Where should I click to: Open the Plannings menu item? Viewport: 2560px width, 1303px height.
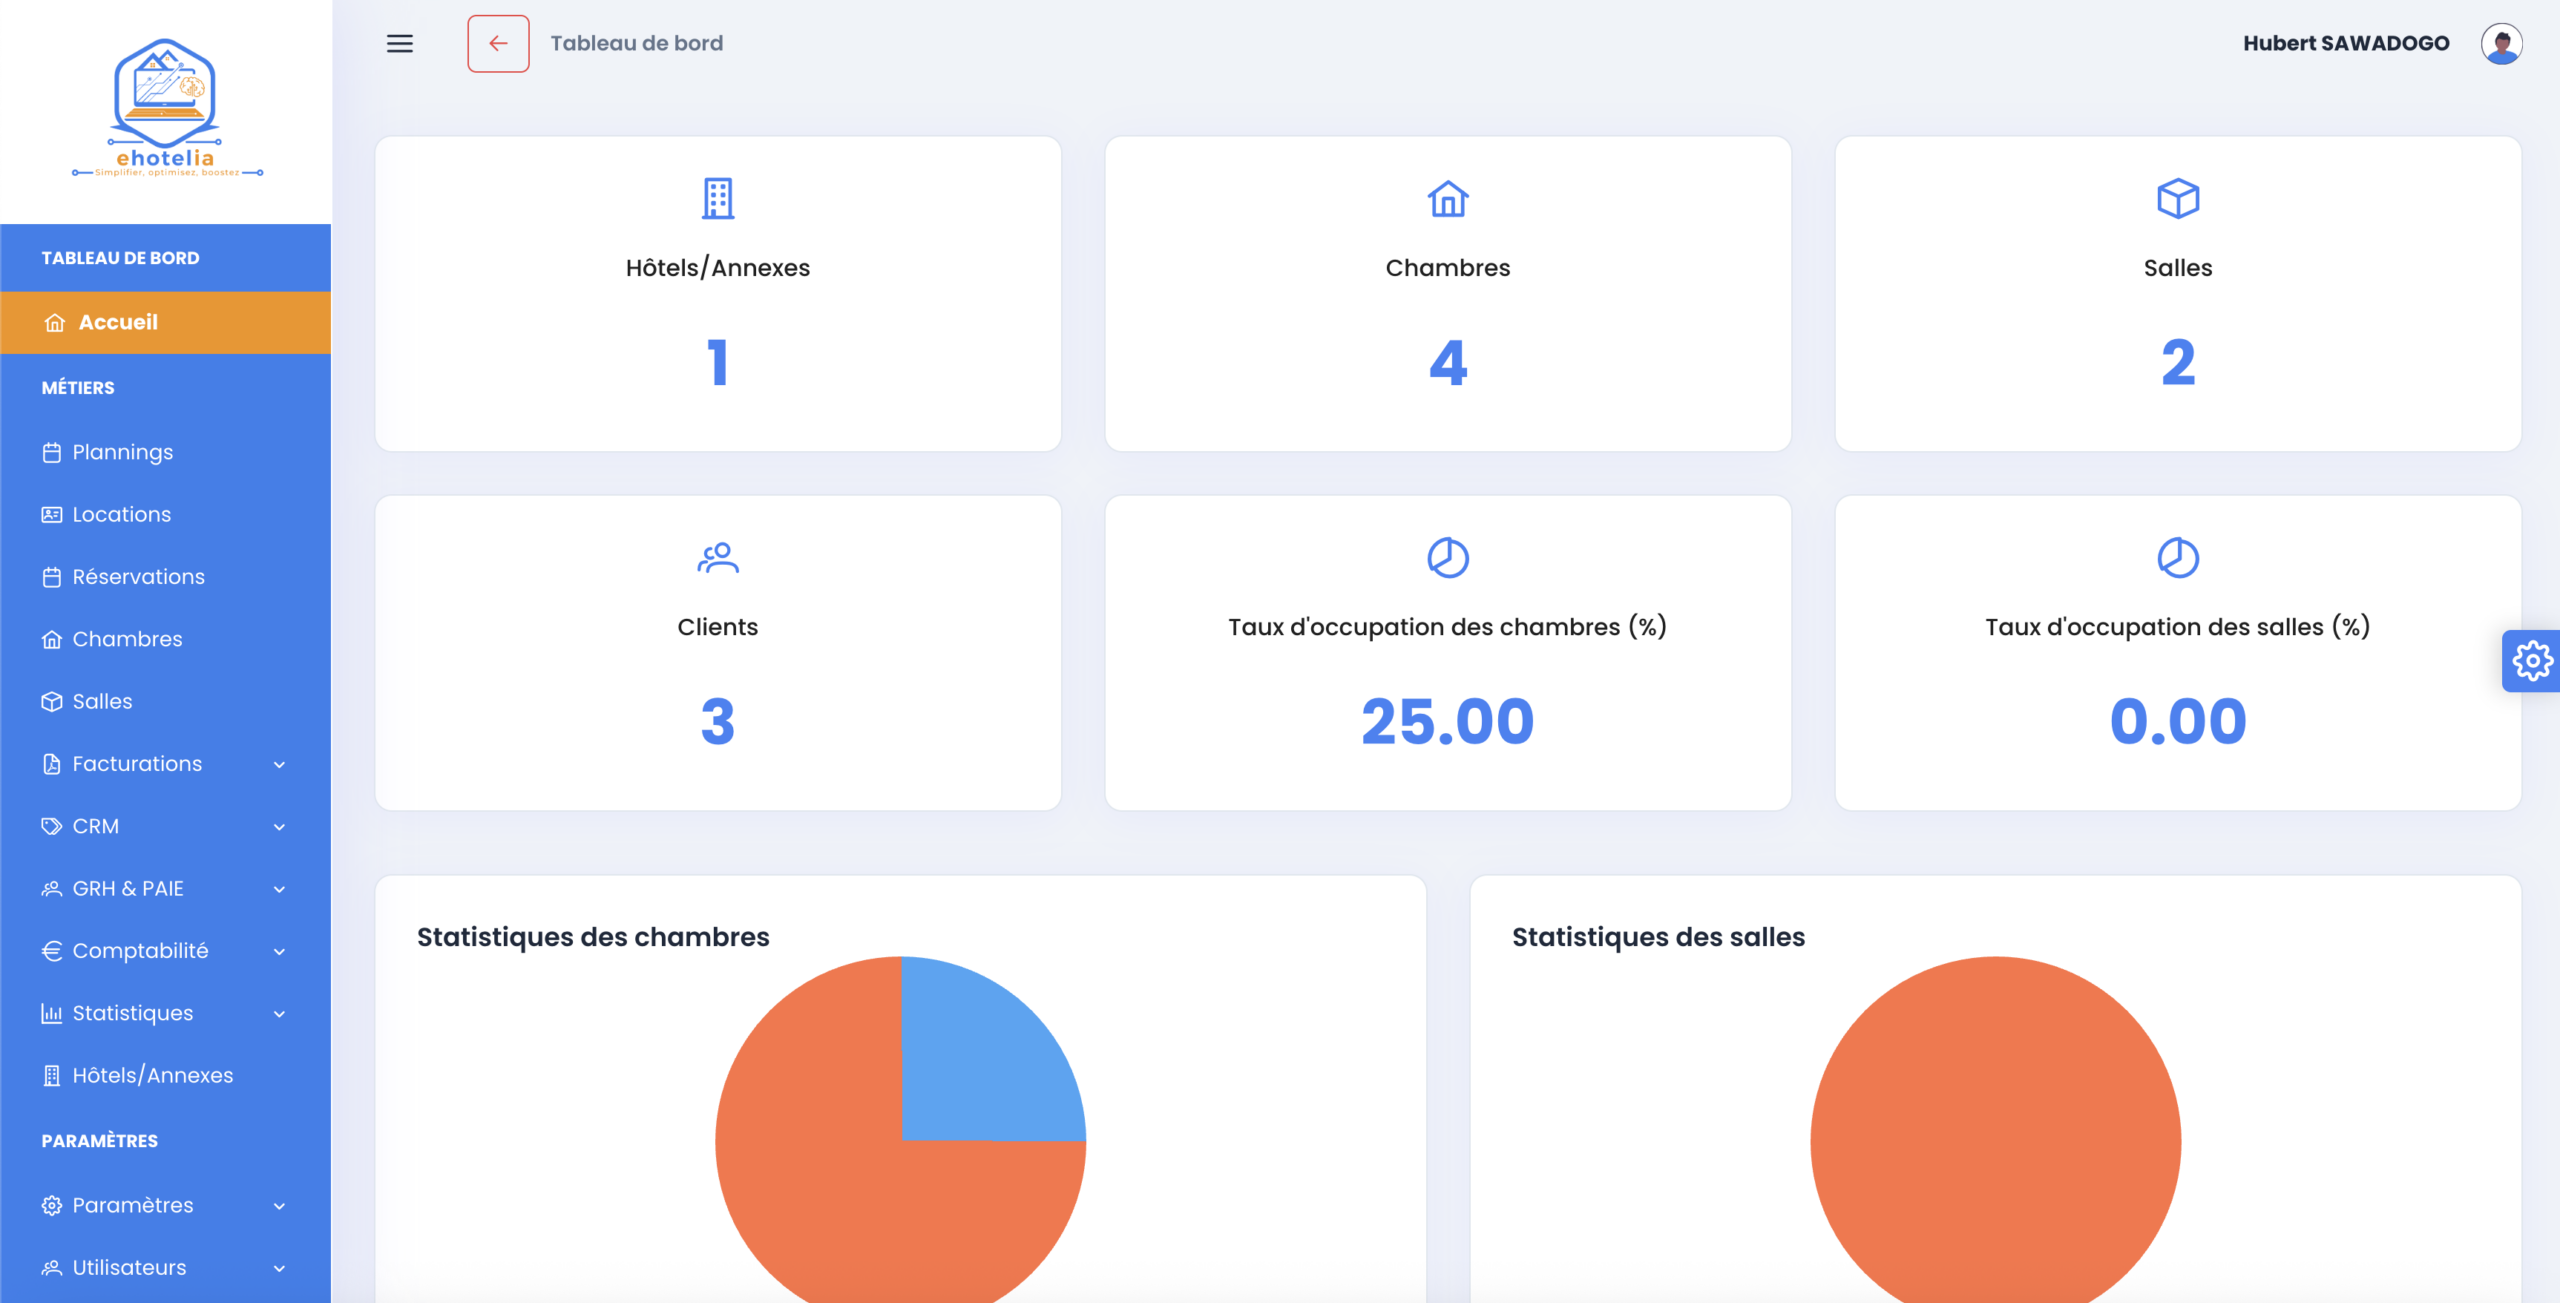122,452
